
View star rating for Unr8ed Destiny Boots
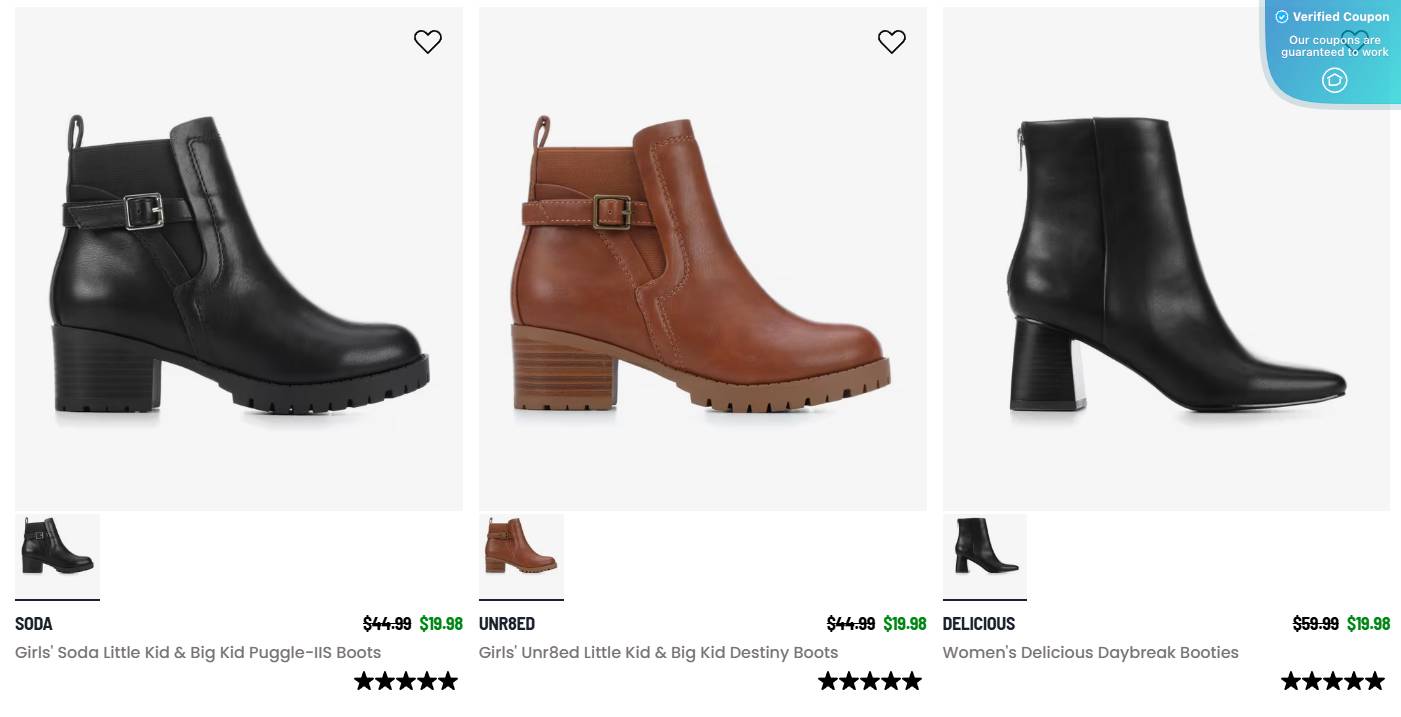(870, 682)
